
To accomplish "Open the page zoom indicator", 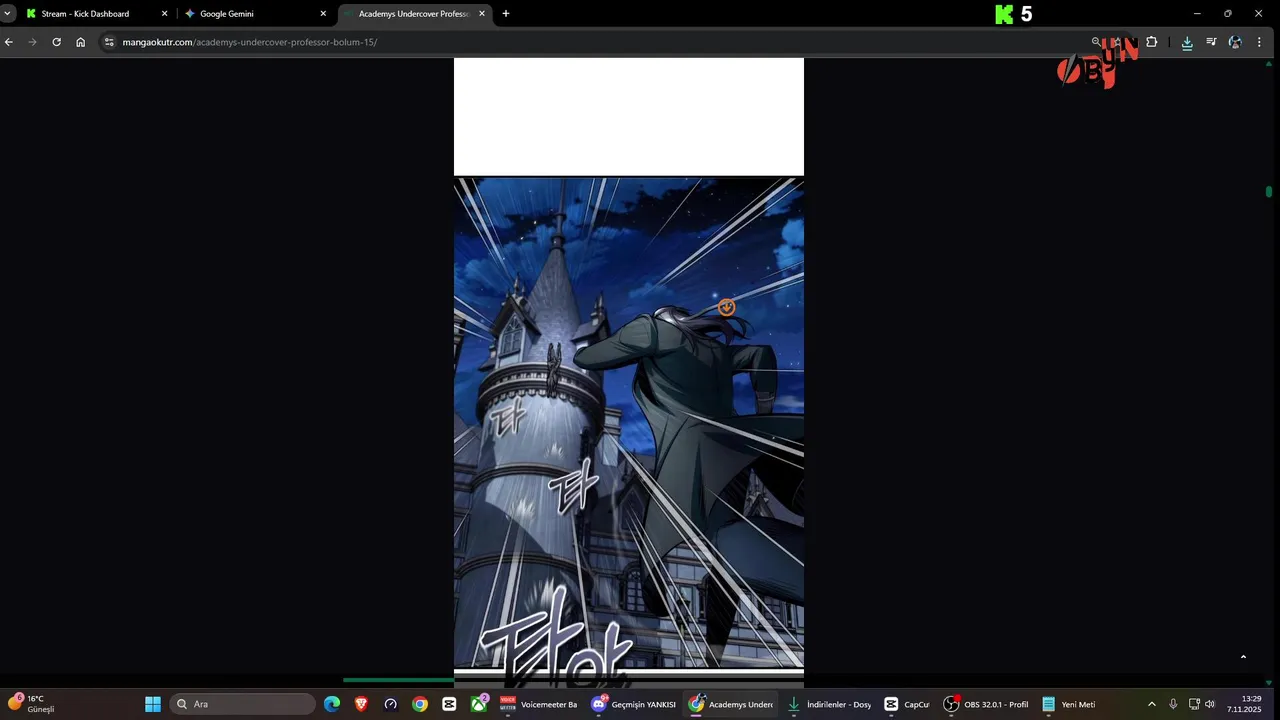I will pyautogui.click(x=1096, y=42).
